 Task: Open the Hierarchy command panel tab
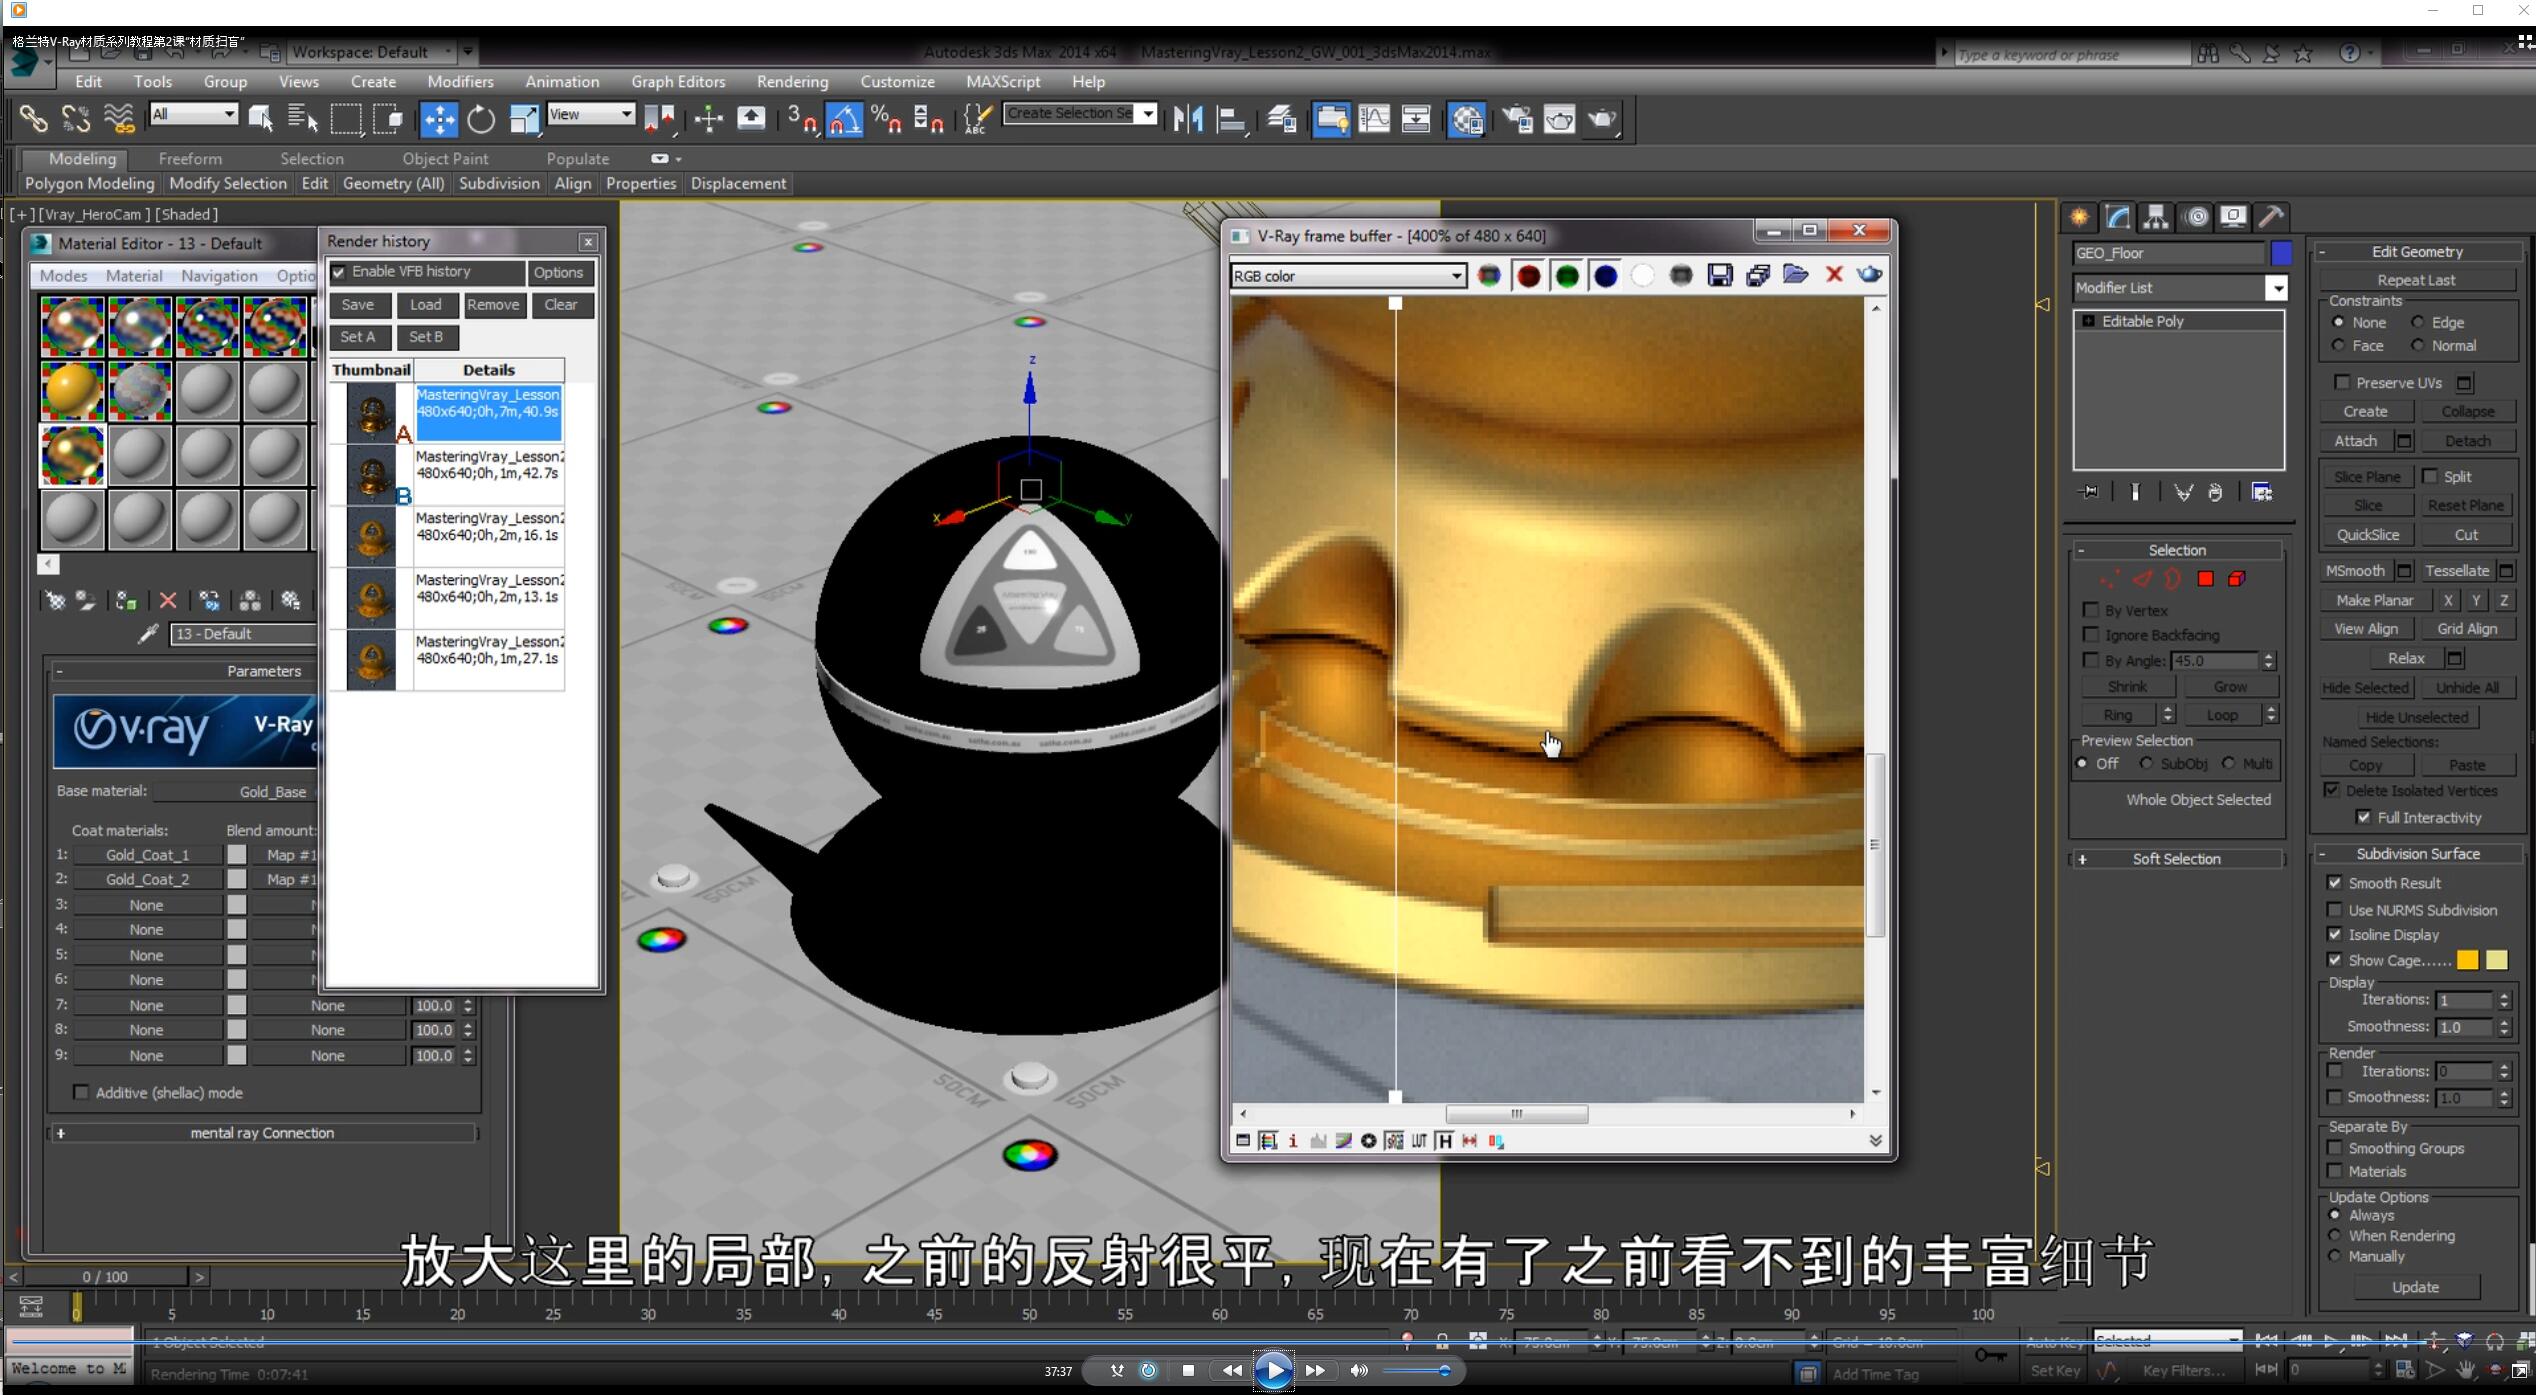pos(2155,217)
